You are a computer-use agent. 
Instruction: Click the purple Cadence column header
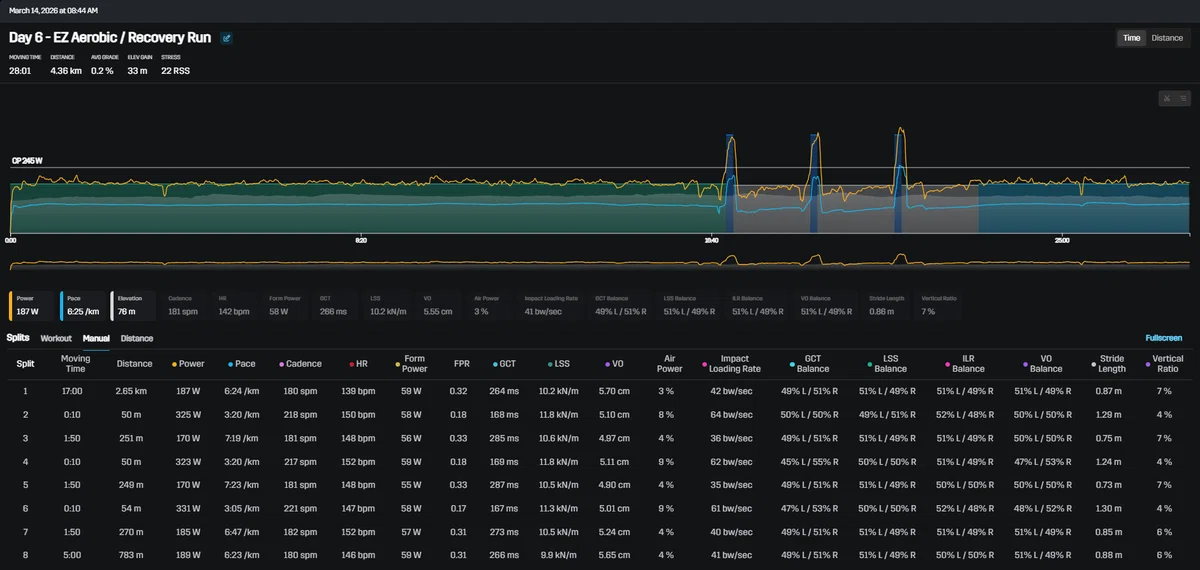pos(304,364)
